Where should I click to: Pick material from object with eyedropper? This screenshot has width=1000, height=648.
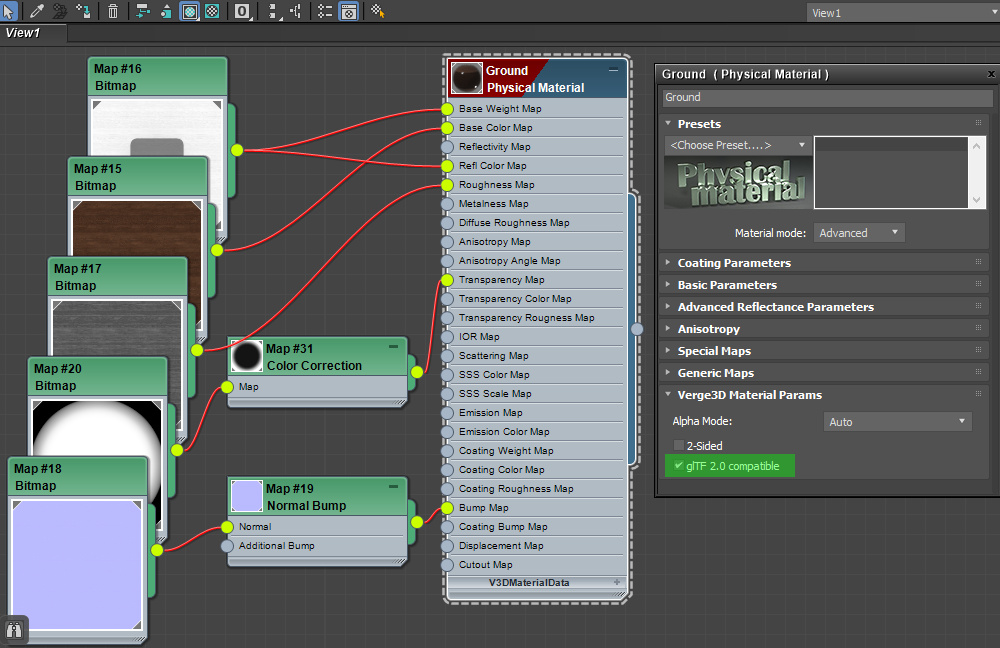(x=37, y=11)
